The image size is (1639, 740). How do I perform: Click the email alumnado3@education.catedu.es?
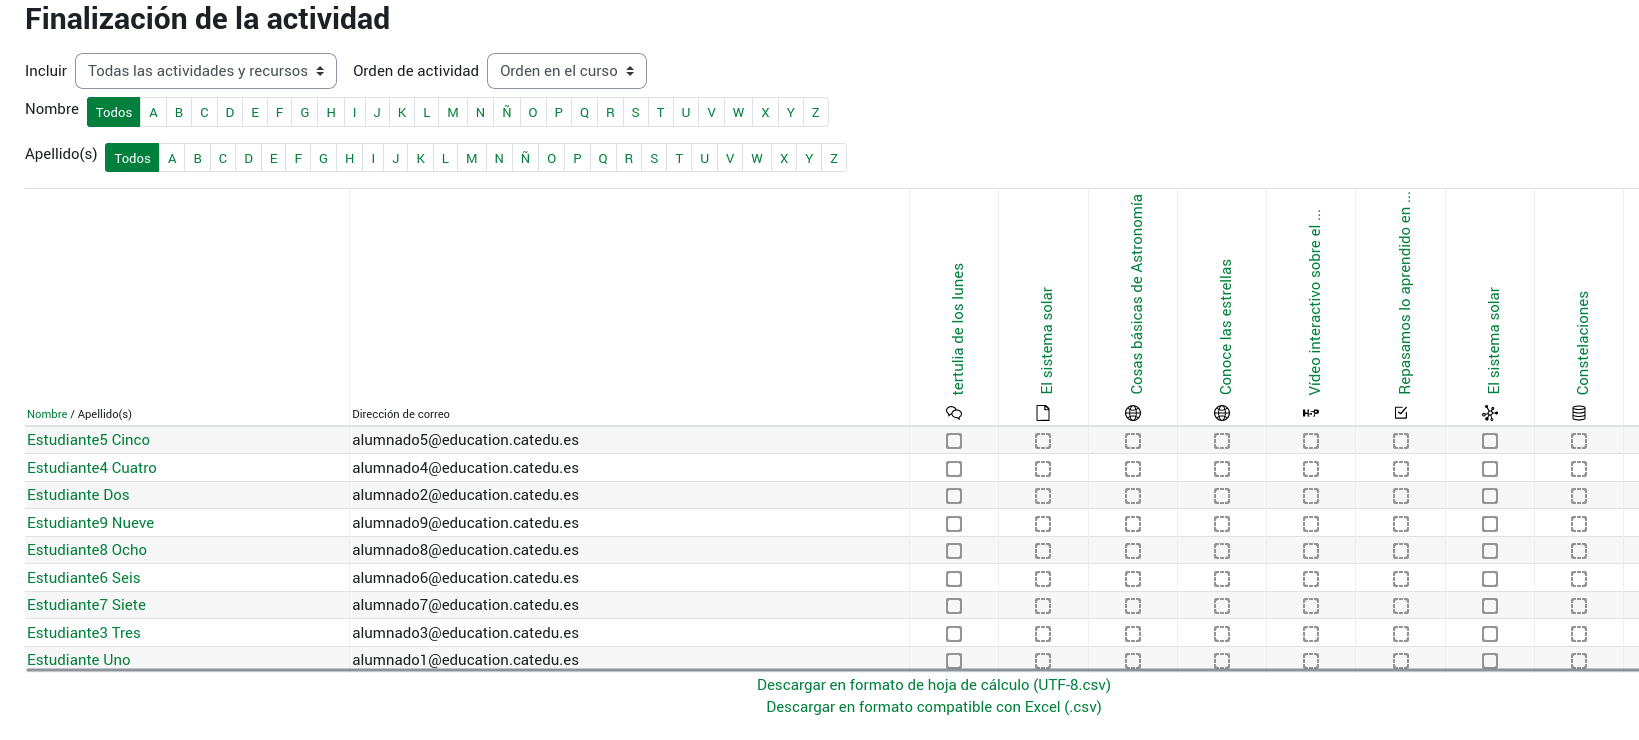[465, 633]
